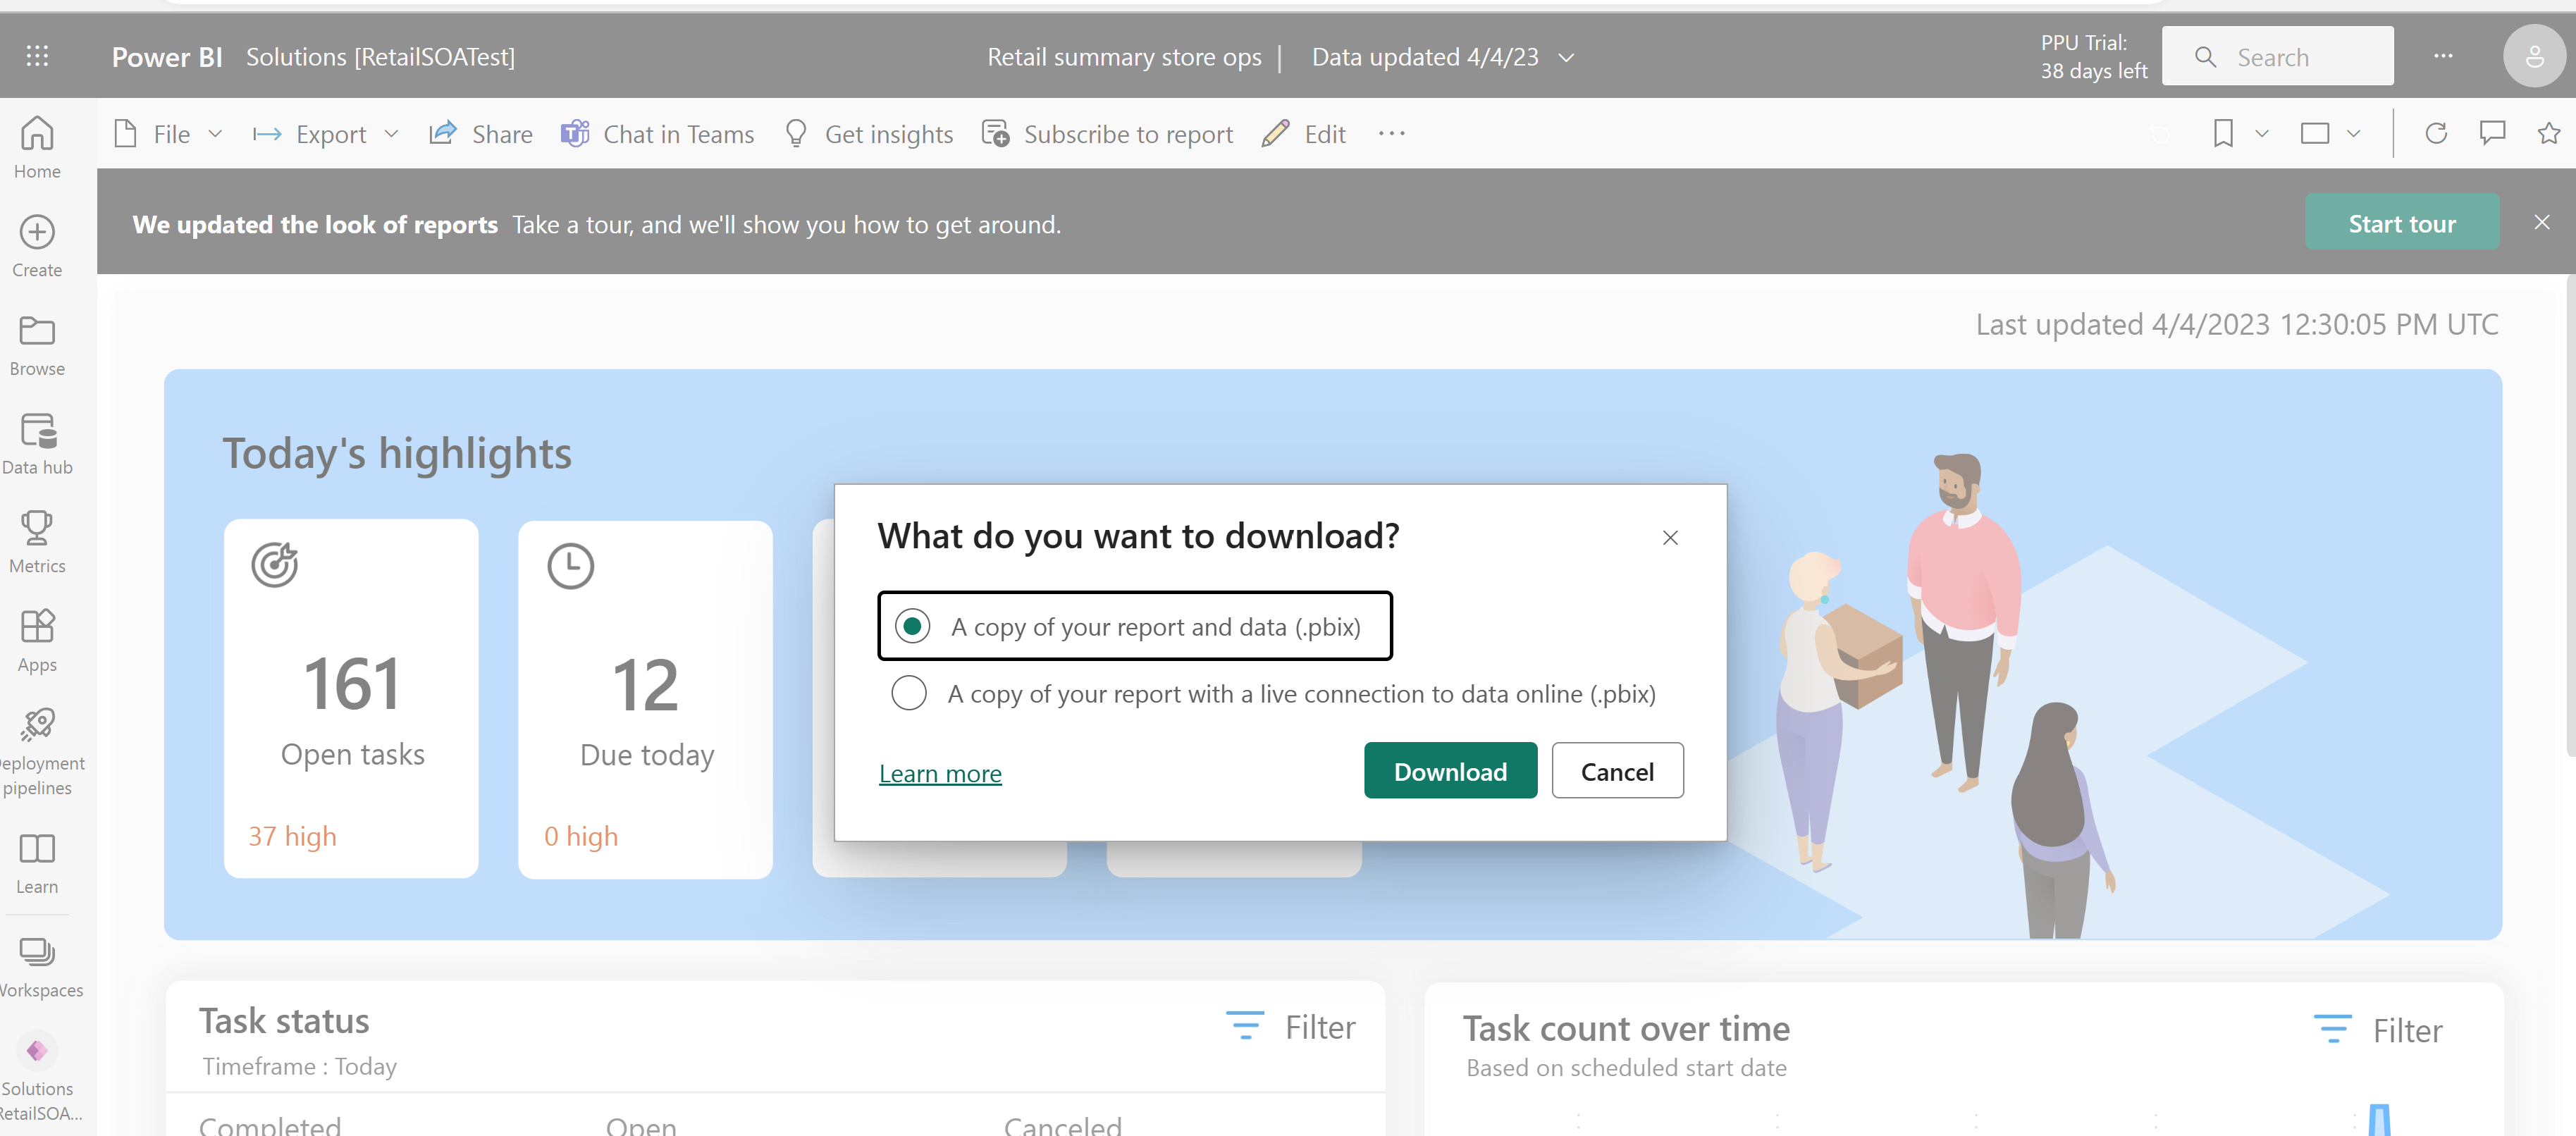This screenshot has width=2576, height=1136.
Task: Click the Learn more link
Action: [x=939, y=772]
